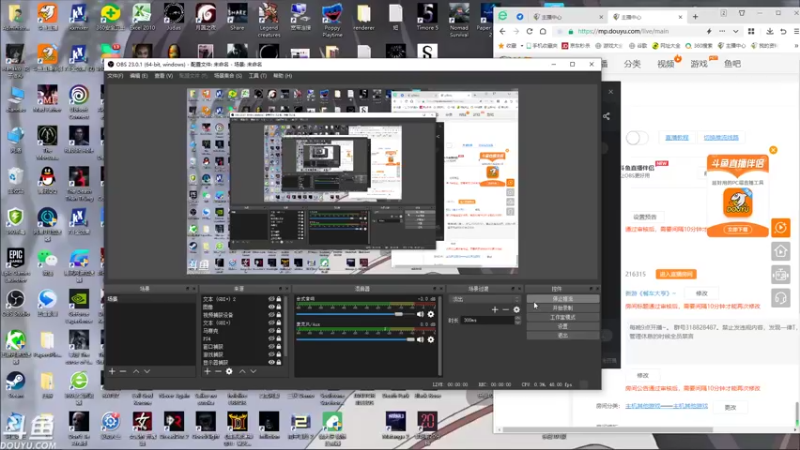The width and height of the screenshot is (800, 450).
Task: Remove the selected source with the Sources panel minus icon
Action: coord(218,371)
